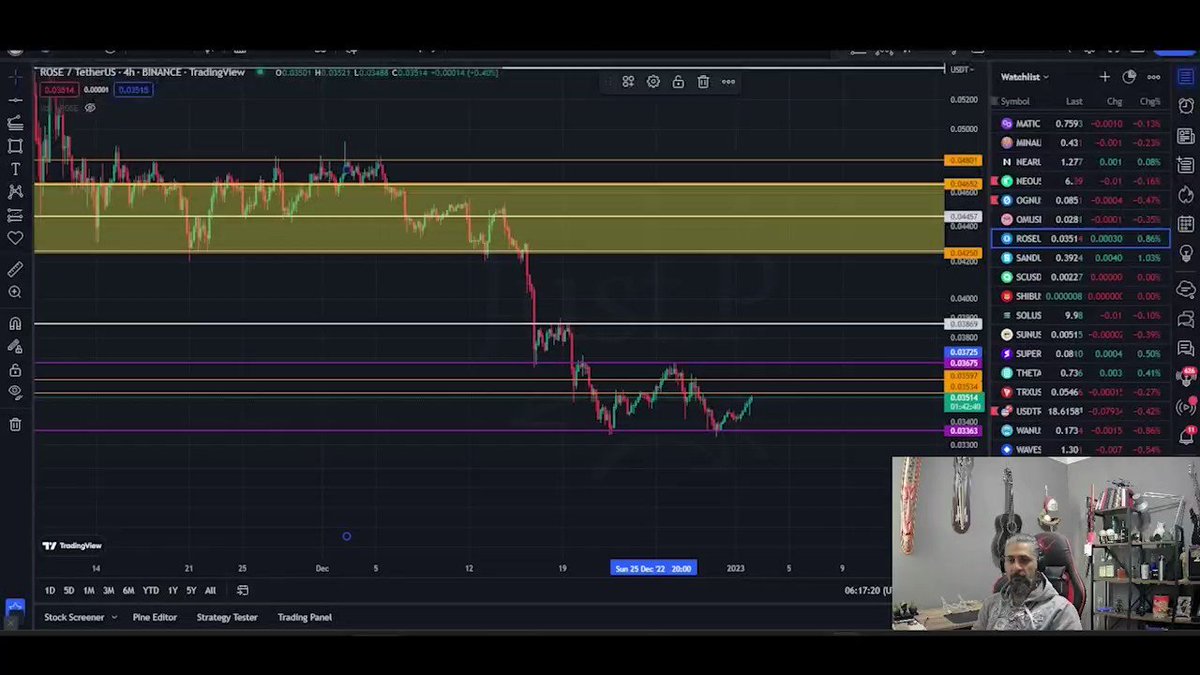
Task: Click the Remove Drawings trash icon
Action: (x=15, y=425)
